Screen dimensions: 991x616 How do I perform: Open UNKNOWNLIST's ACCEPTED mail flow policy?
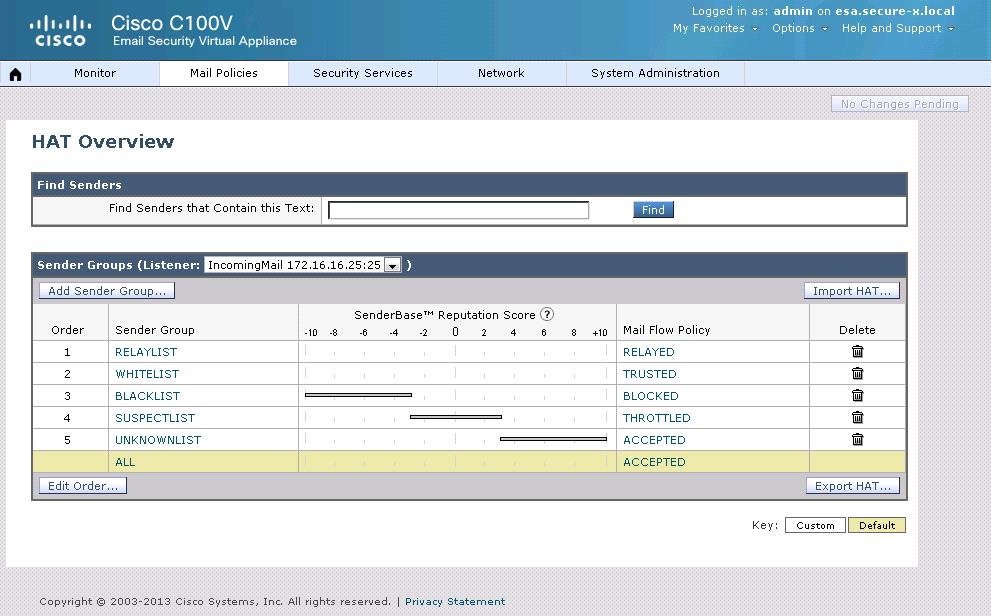(x=654, y=440)
